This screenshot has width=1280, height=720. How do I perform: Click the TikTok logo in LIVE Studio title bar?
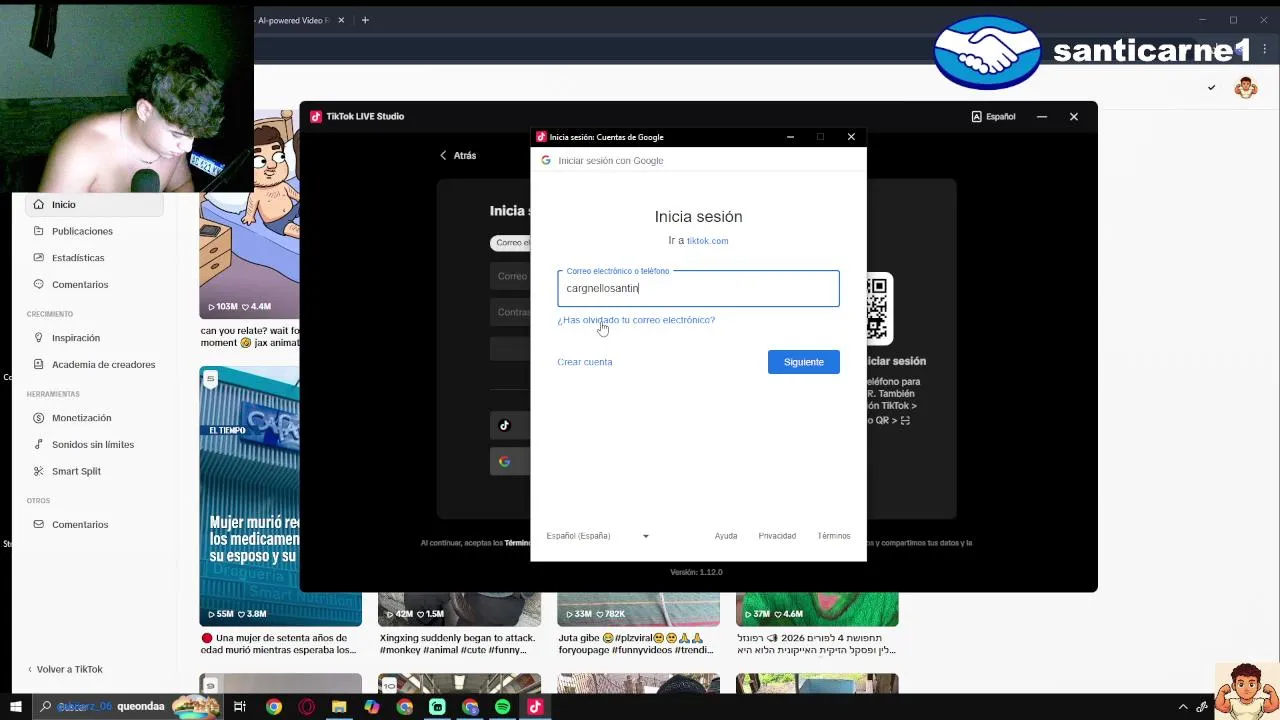coord(316,116)
